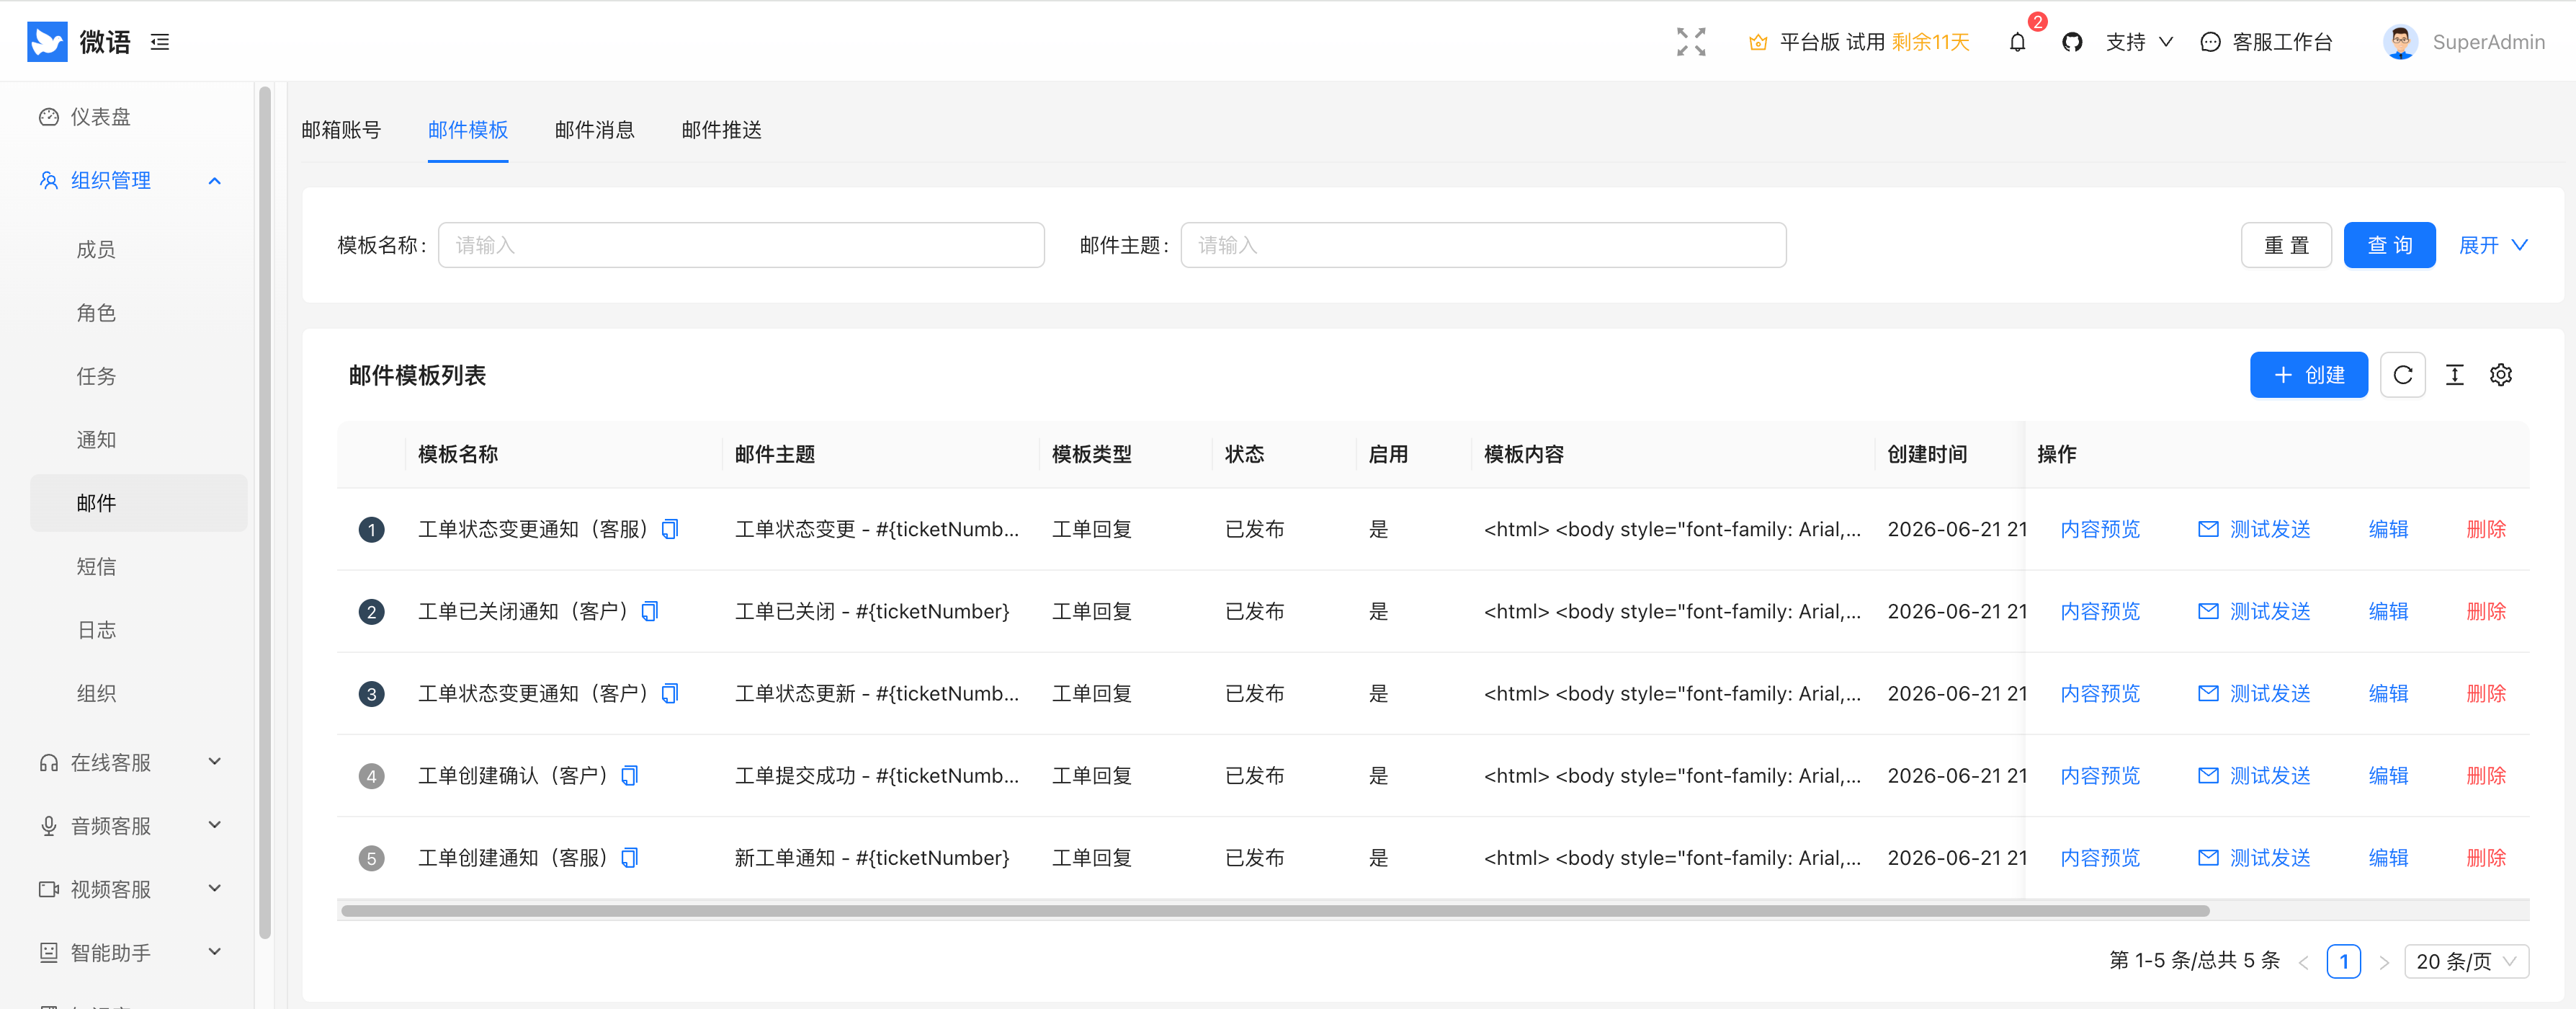Switch to the 邮箱账号 tab

point(341,130)
